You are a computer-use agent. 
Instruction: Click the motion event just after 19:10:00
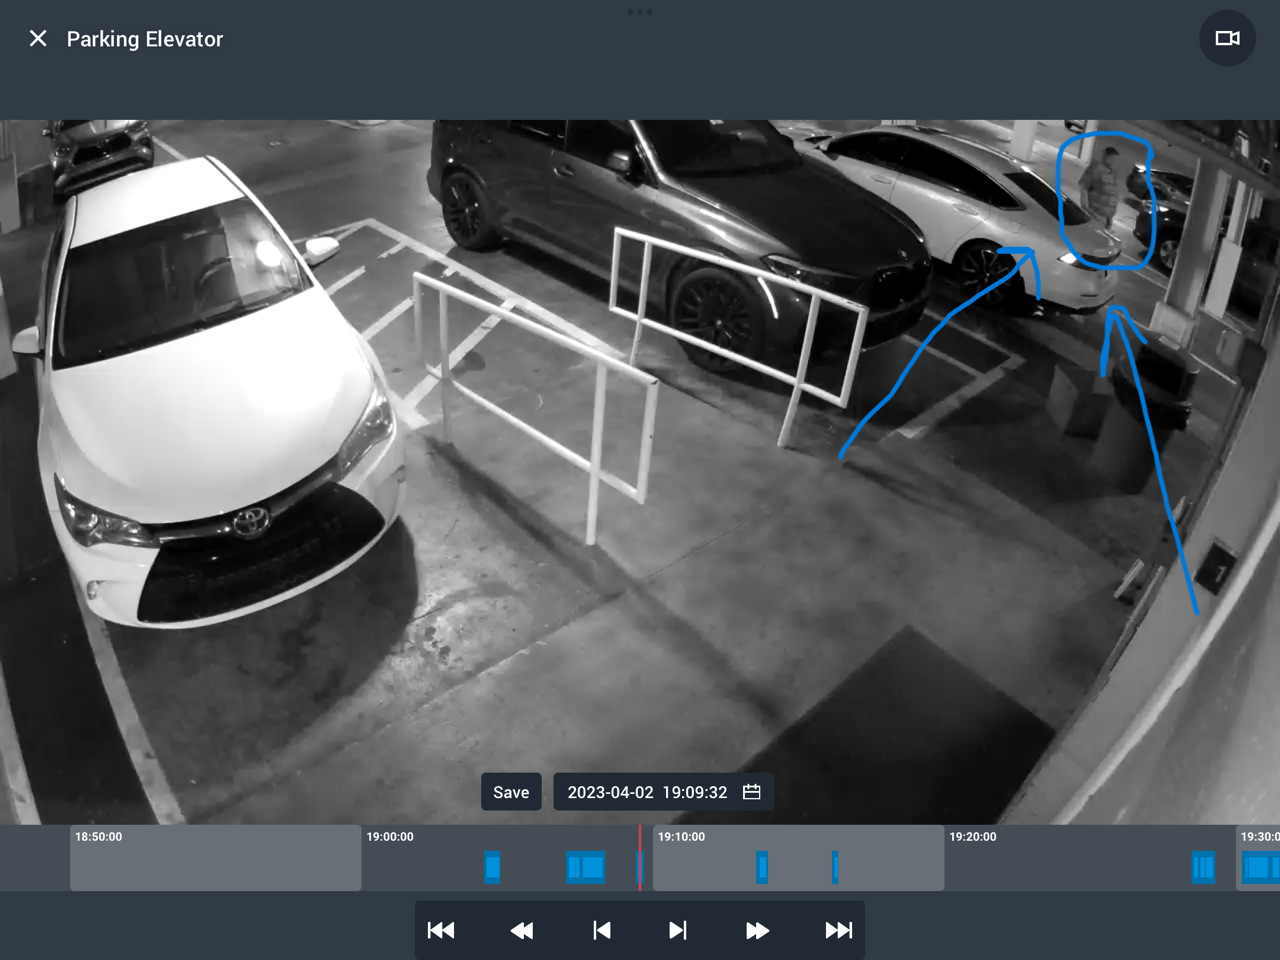(762, 867)
